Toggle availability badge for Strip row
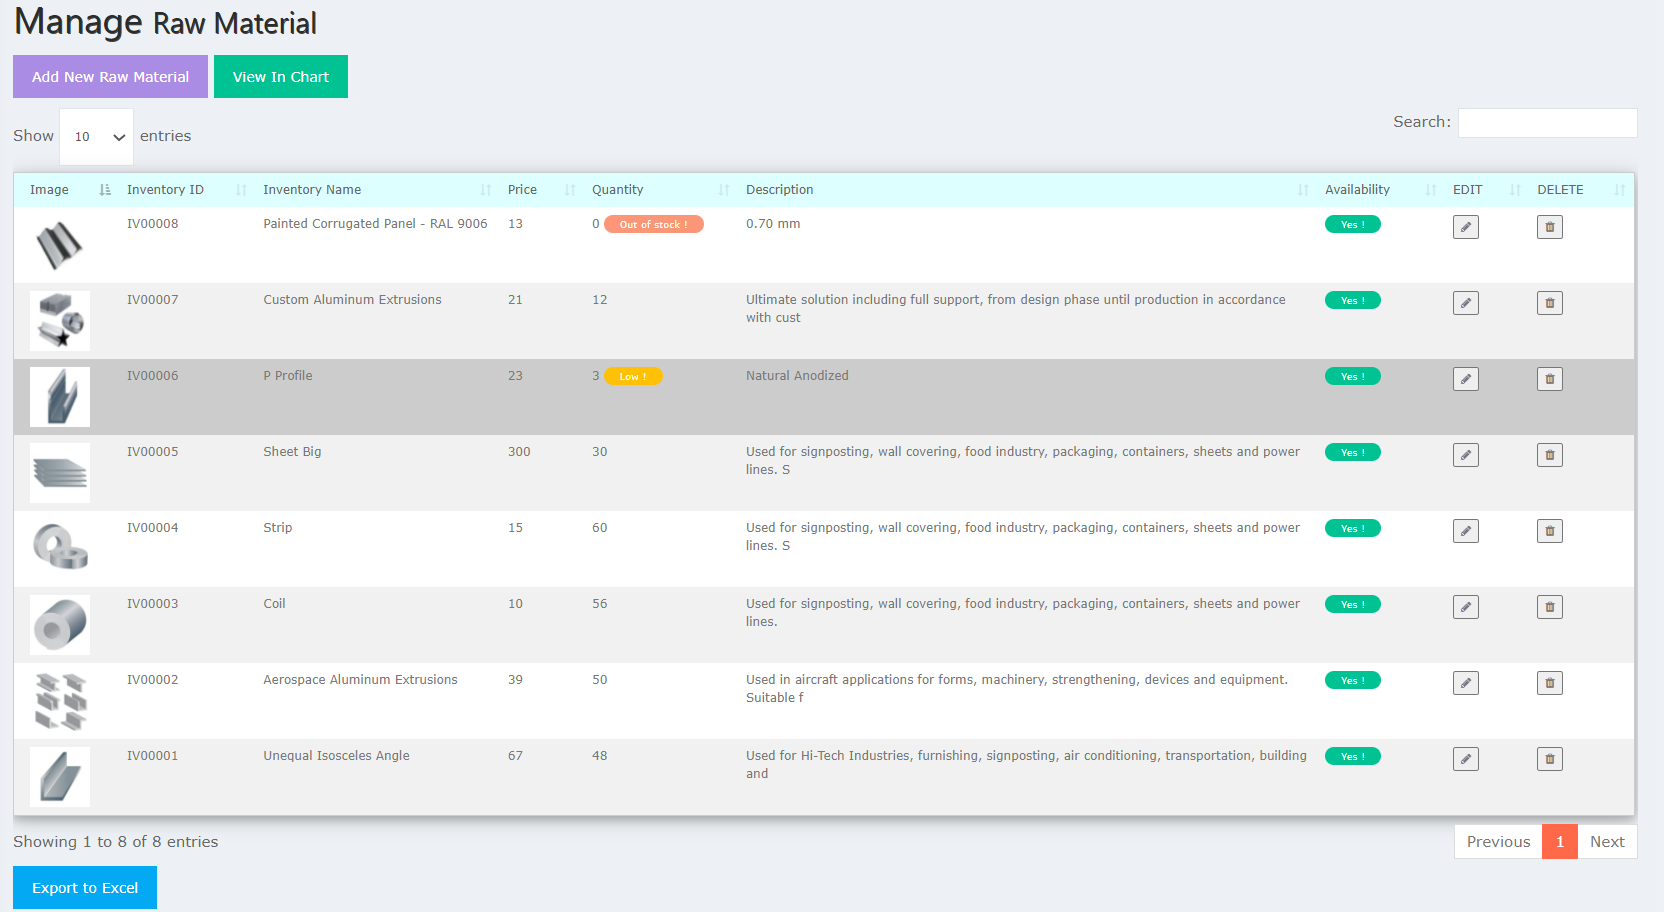 click(x=1352, y=528)
